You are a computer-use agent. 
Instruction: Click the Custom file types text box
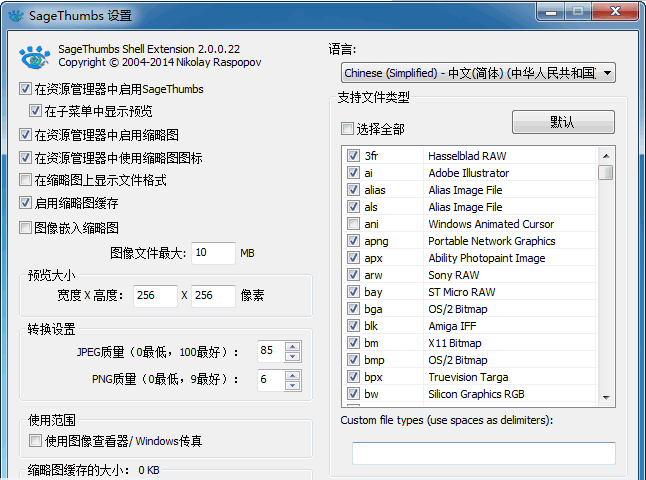tap(484, 453)
